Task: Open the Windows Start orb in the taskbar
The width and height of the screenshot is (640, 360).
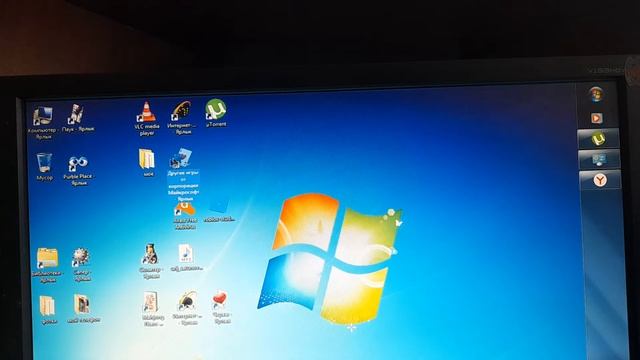Action: [596, 94]
